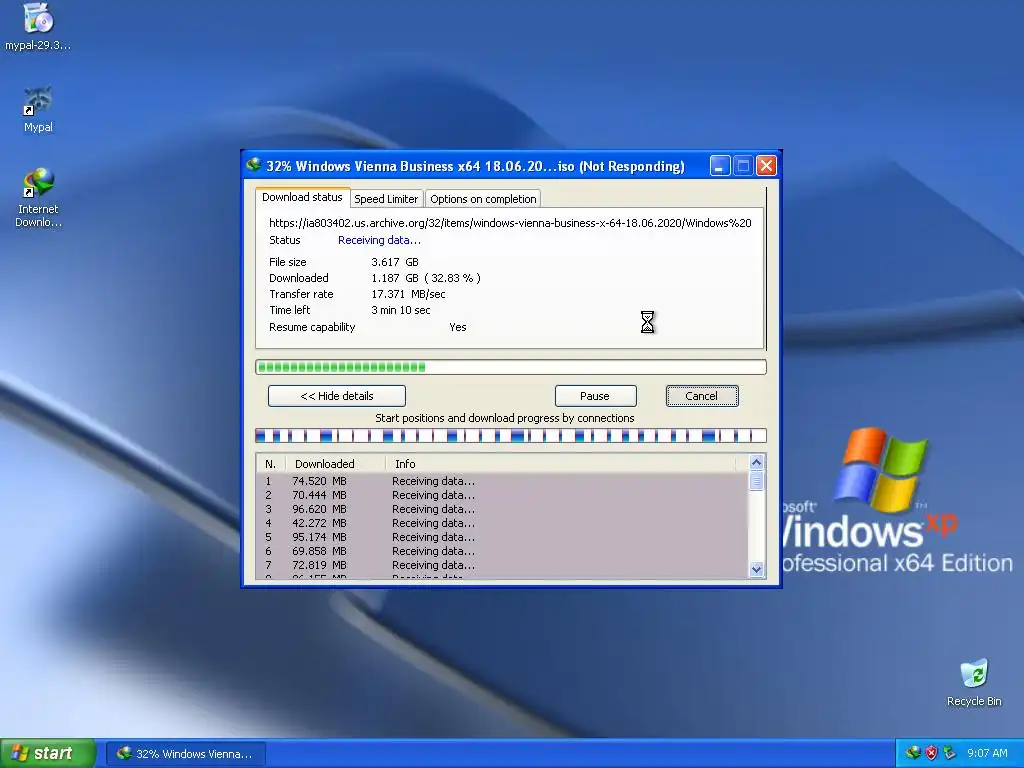Viewport: 1024px width, 768px height.
Task: Click the tray icon next to the clock
Action: point(950,753)
